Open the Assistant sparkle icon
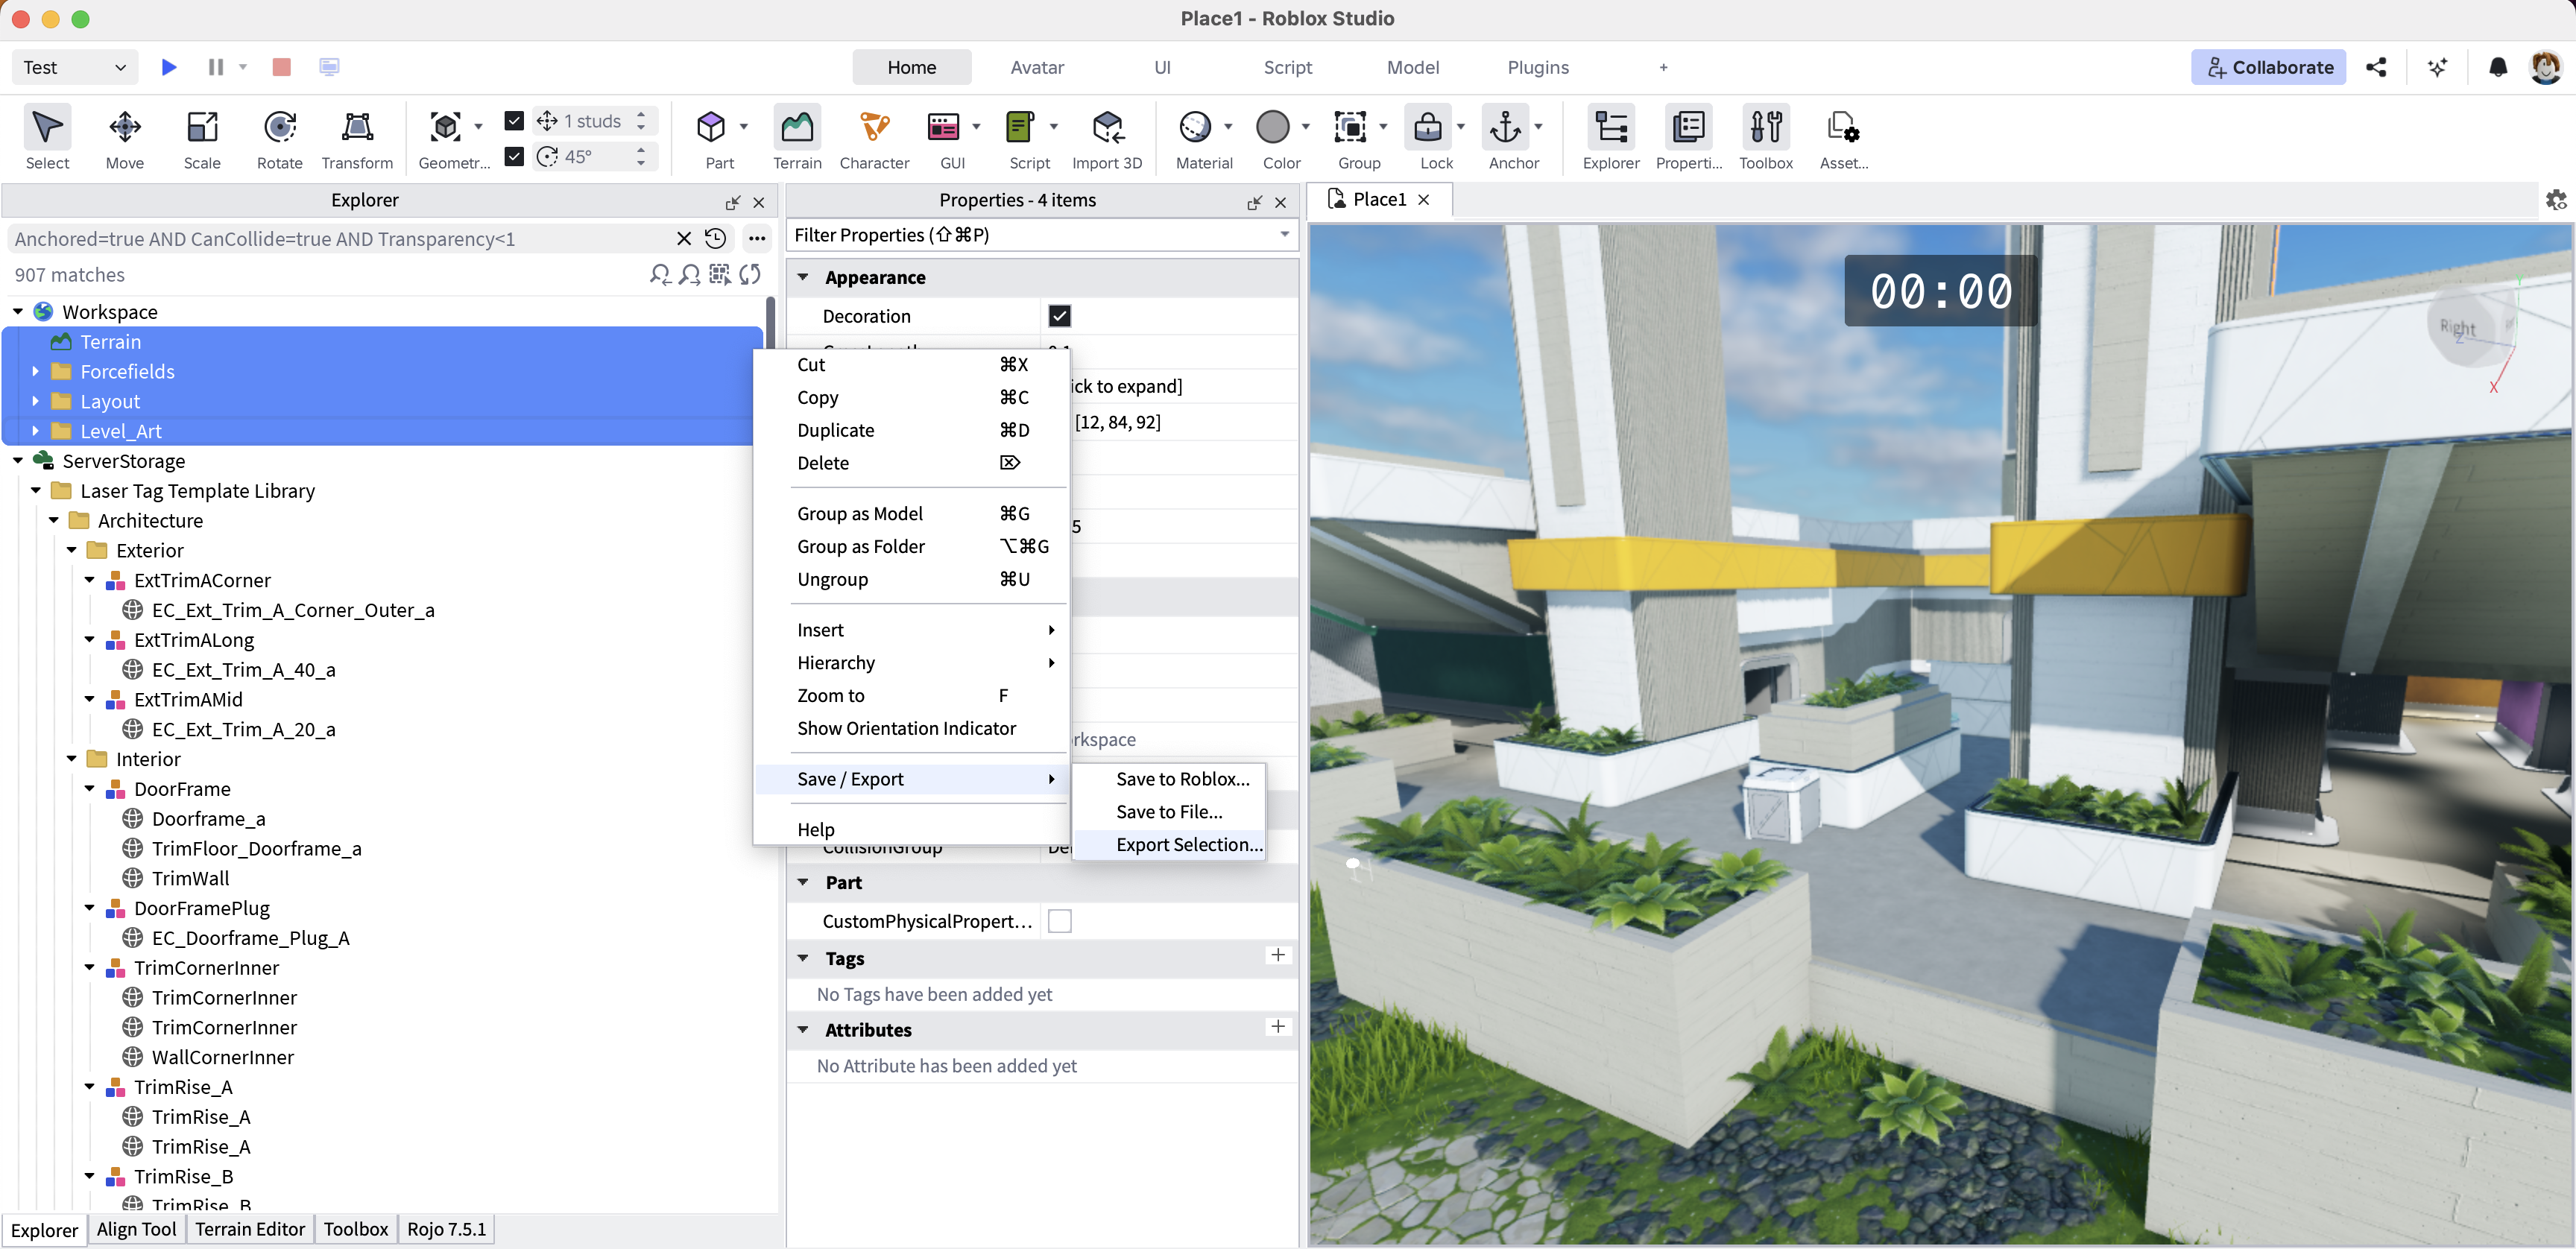Image resolution: width=2576 pixels, height=1249 pixels. pyautogui.click(x=2437, y=67)
